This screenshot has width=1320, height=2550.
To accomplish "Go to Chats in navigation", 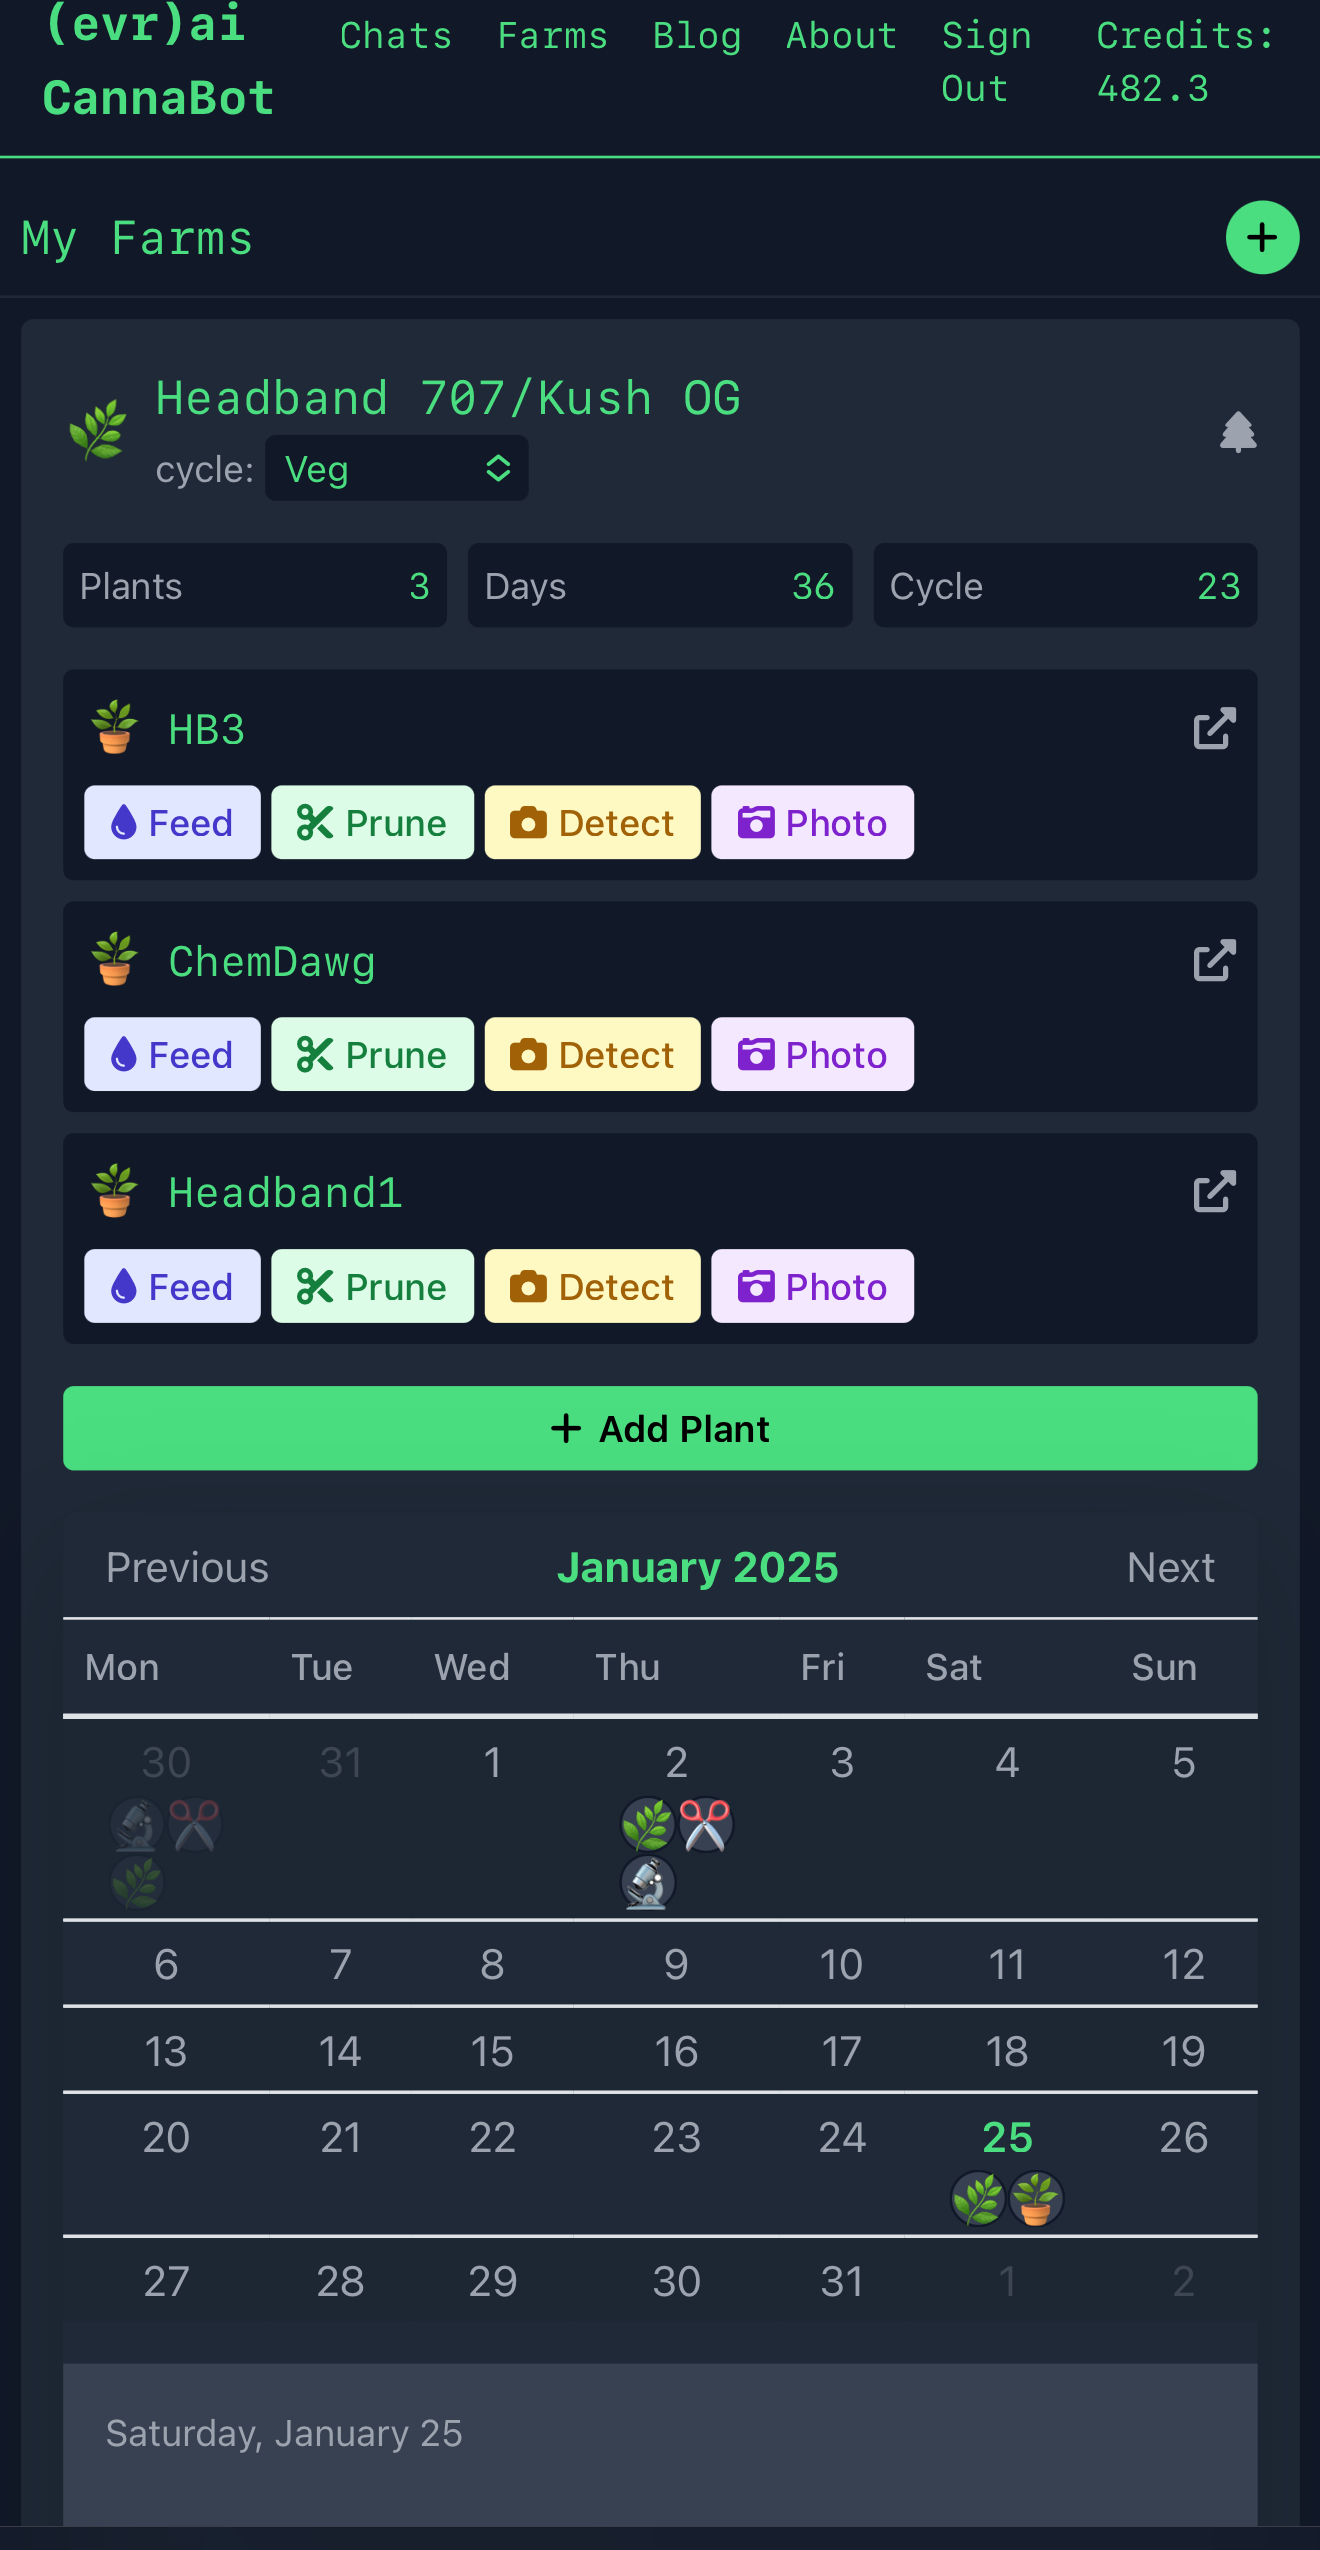I will point(396,36).
